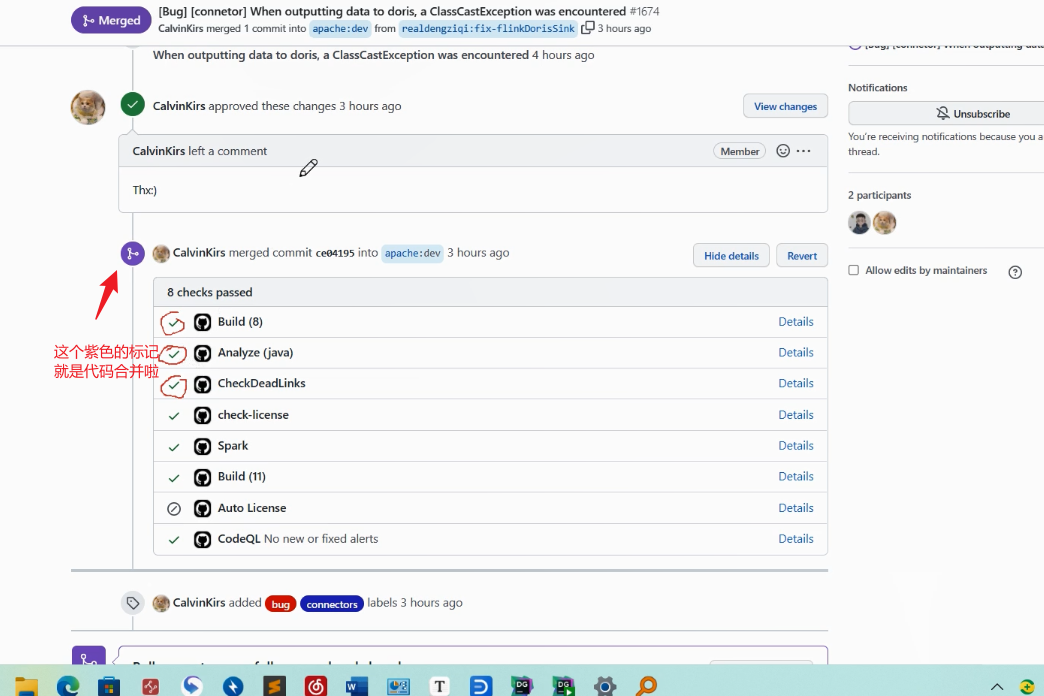Add emoji reaction to Thx comment
This screenshot has width=1044, height=696.
click(x=783, y=151)
